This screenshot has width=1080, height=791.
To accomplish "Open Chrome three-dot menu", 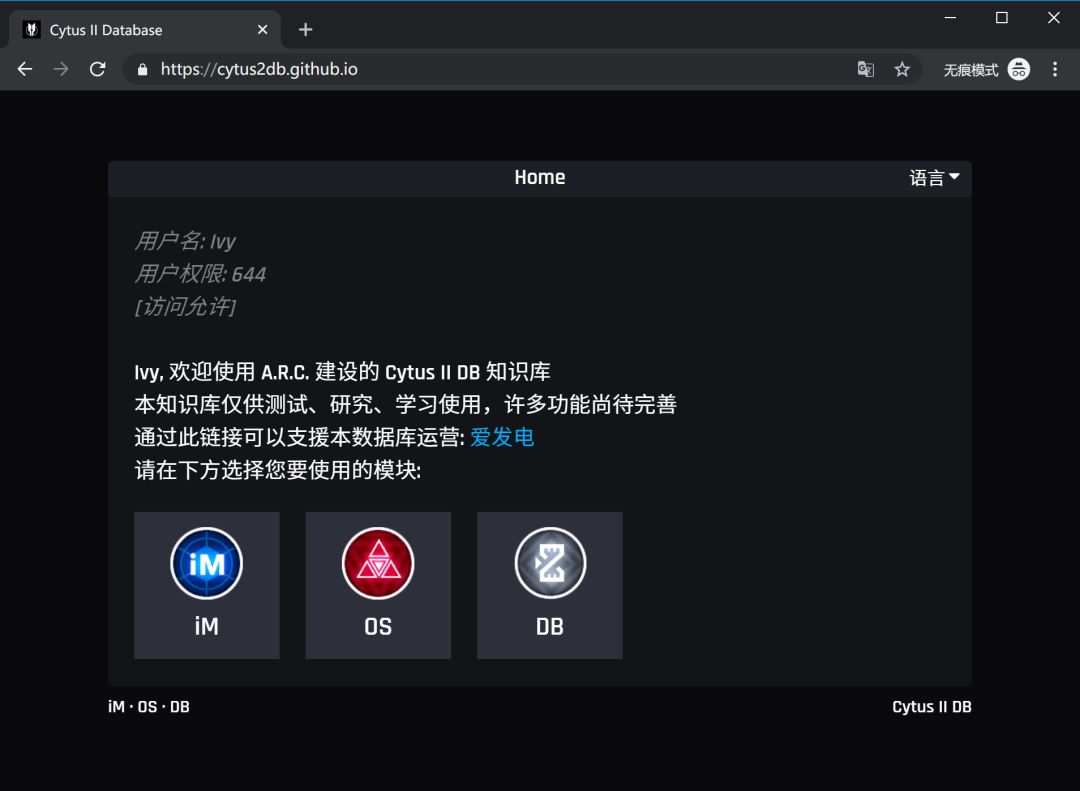I will click(x=1055, y=69).
